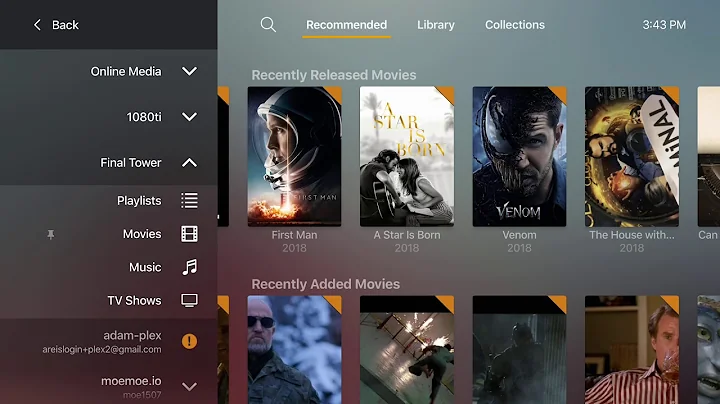Screen dimensions: 720x404
Task: Click the 1080ti server name
Action: [144, 117]
